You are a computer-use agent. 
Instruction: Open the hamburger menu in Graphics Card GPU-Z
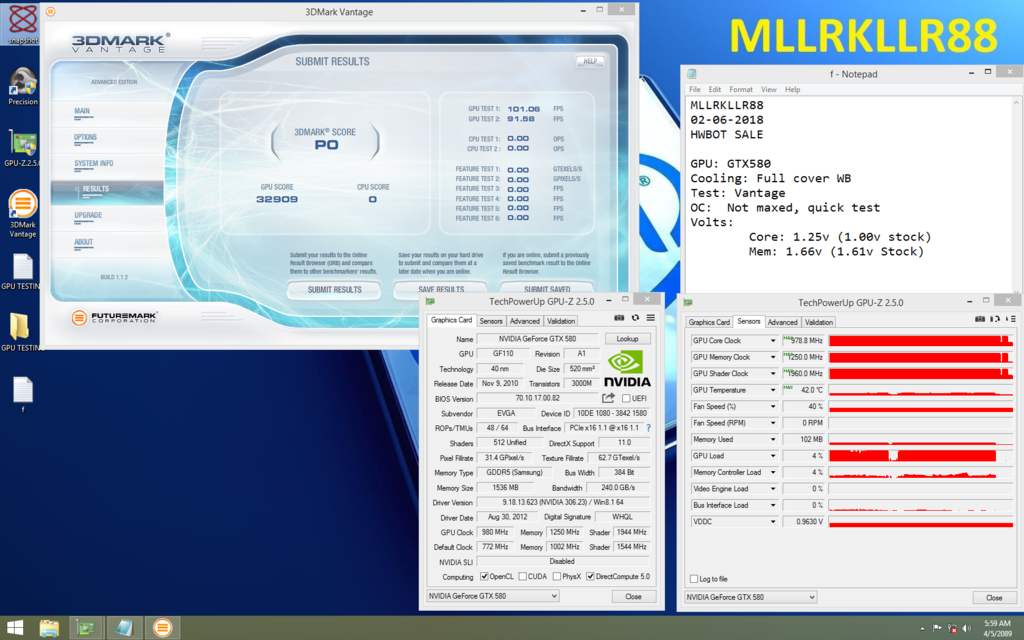tap(650, 318)
